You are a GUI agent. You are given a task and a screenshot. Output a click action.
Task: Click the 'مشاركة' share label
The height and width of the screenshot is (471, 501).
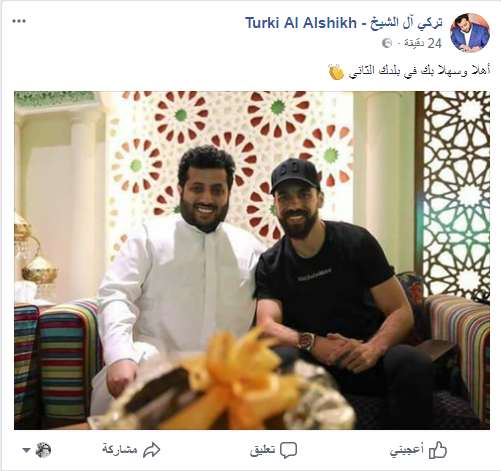pyautogui.click(x=120, y=449)
